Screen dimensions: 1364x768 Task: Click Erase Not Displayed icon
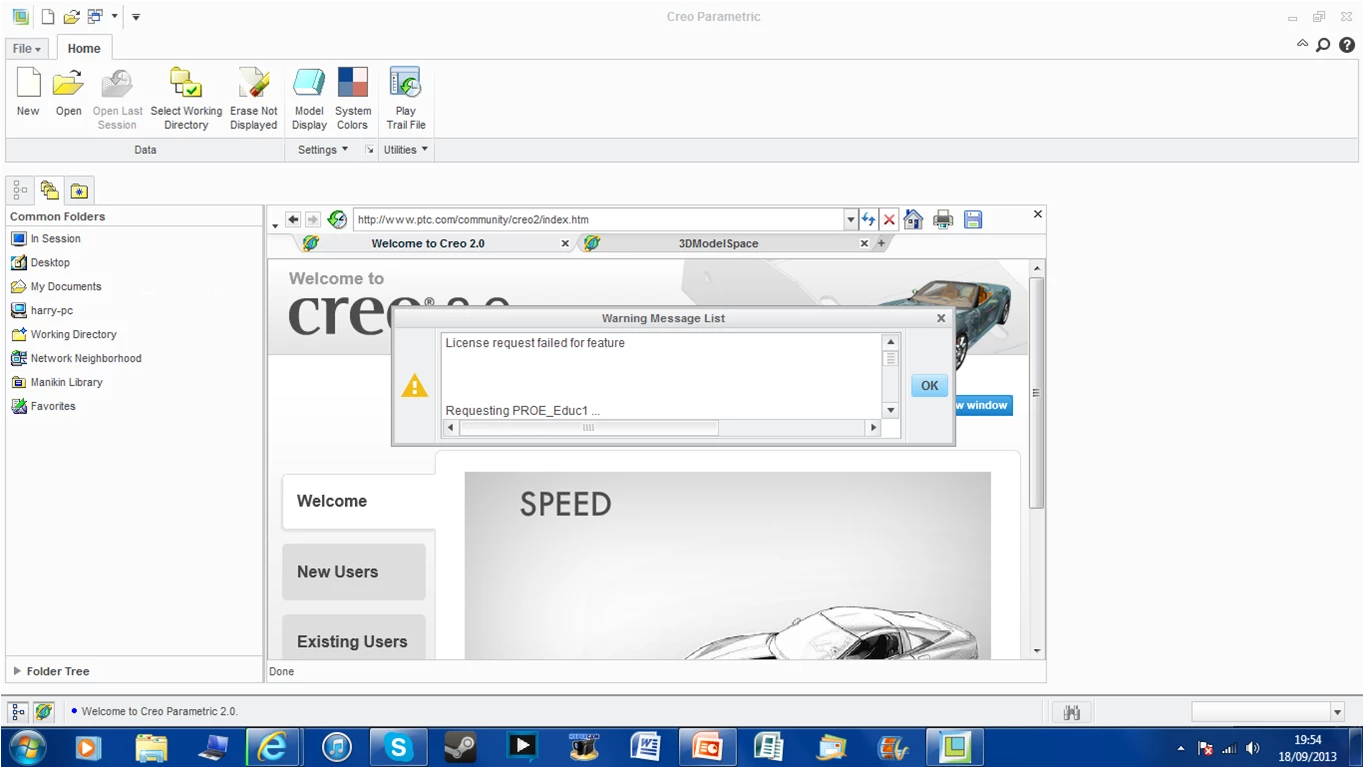pyautogui.click(x=253, y=83)
